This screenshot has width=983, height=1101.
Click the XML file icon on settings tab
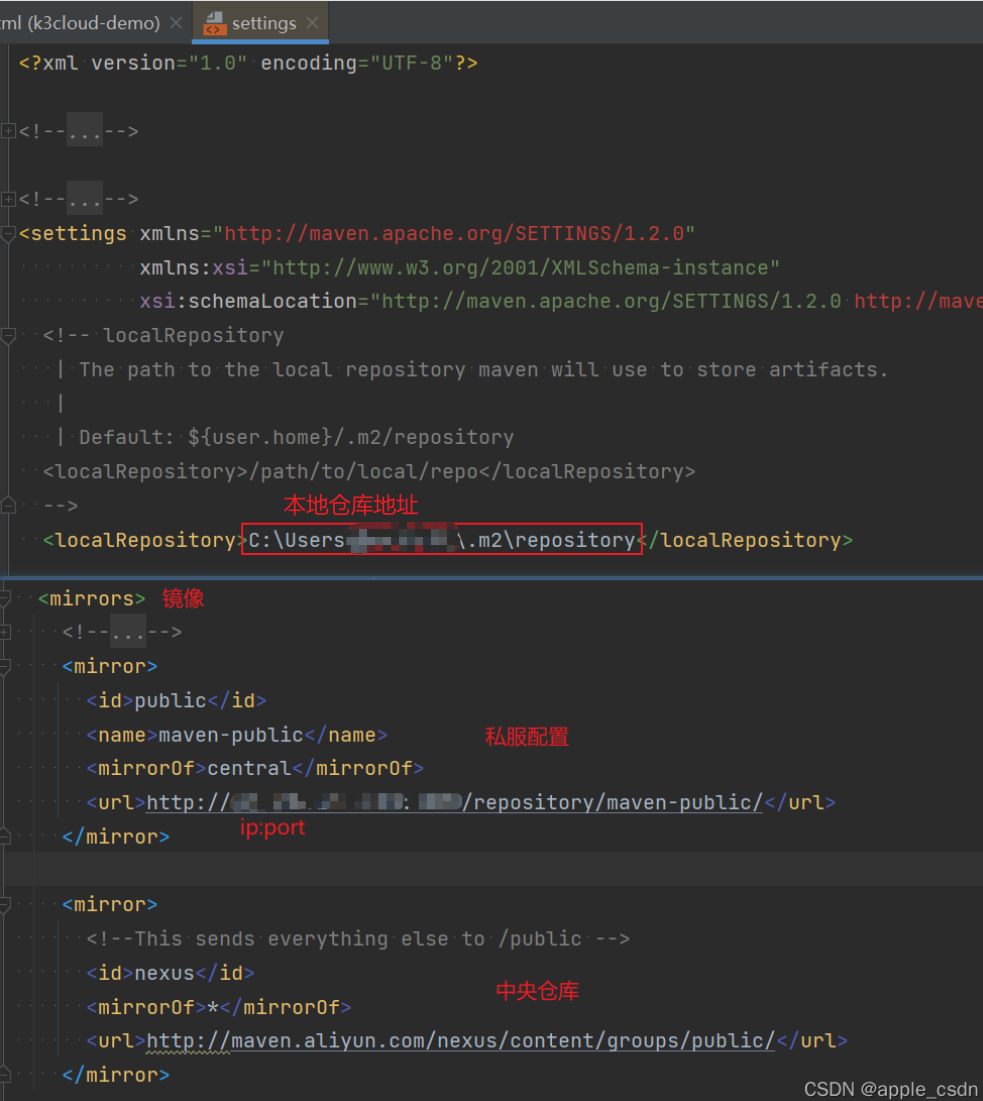click(215, 23)
